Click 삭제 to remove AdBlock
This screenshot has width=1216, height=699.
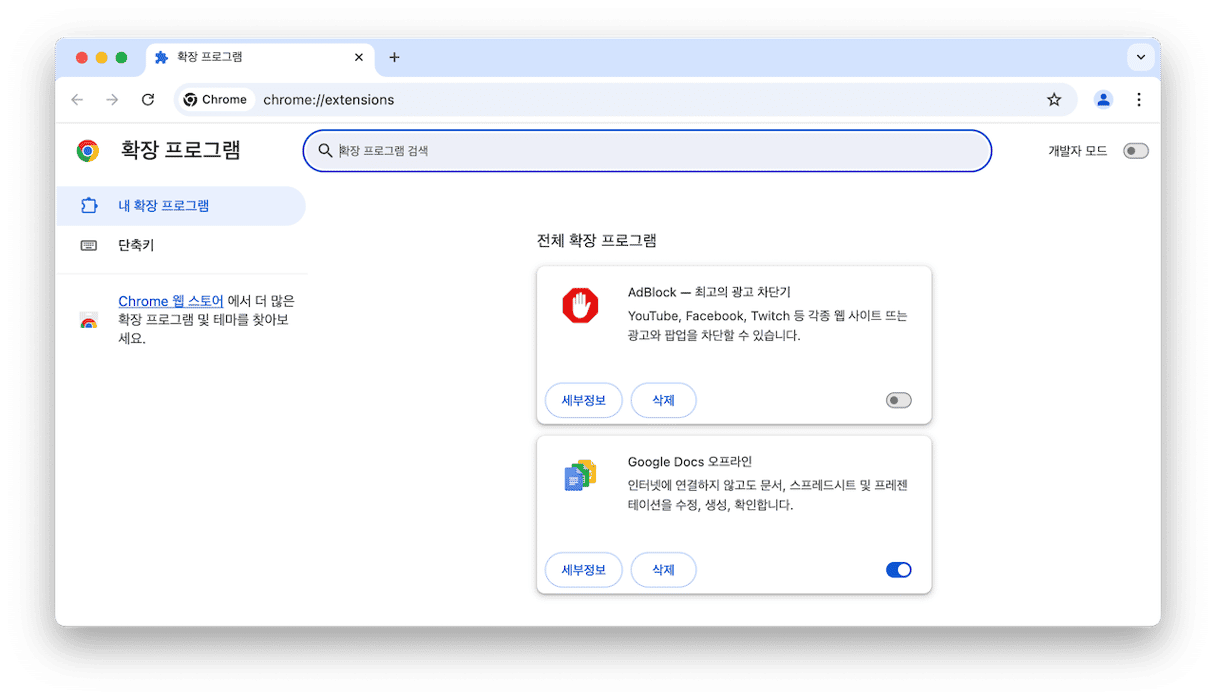664,401
